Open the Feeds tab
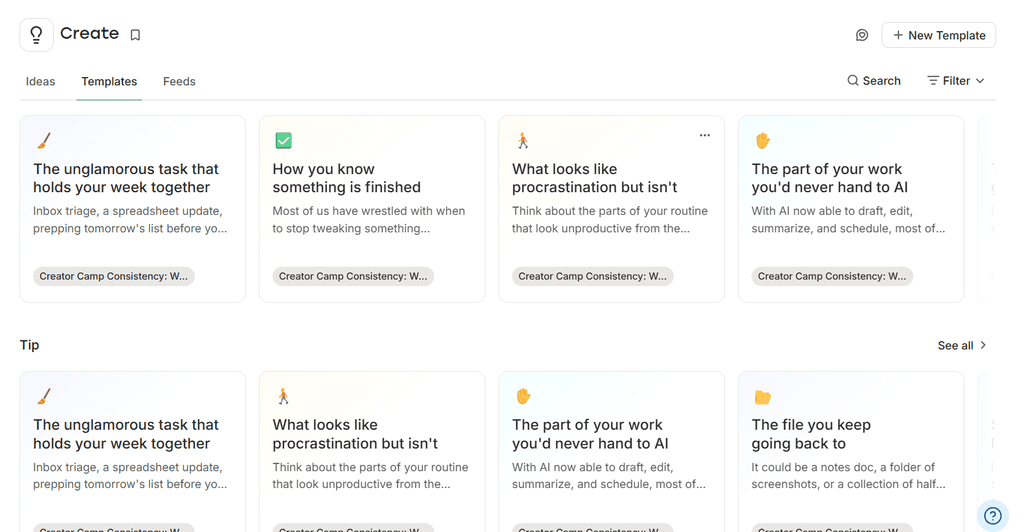1024x532 pixels. click(179, 82)
